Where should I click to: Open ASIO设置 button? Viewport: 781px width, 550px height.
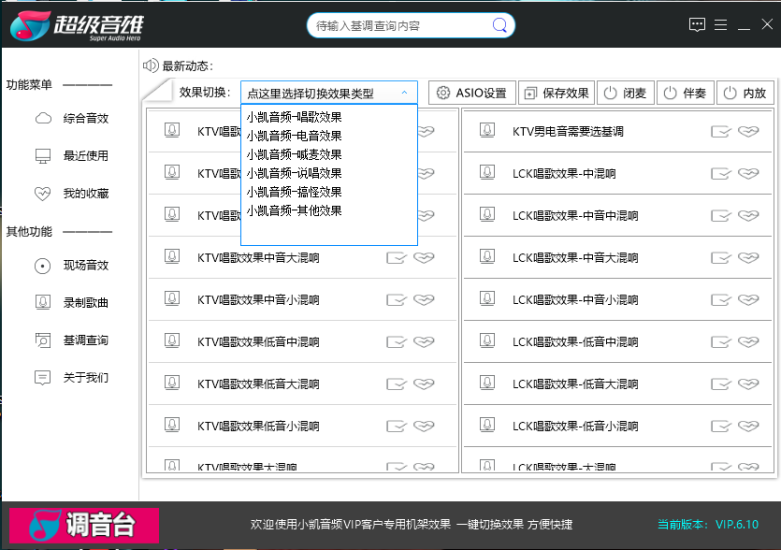point(471,93)
